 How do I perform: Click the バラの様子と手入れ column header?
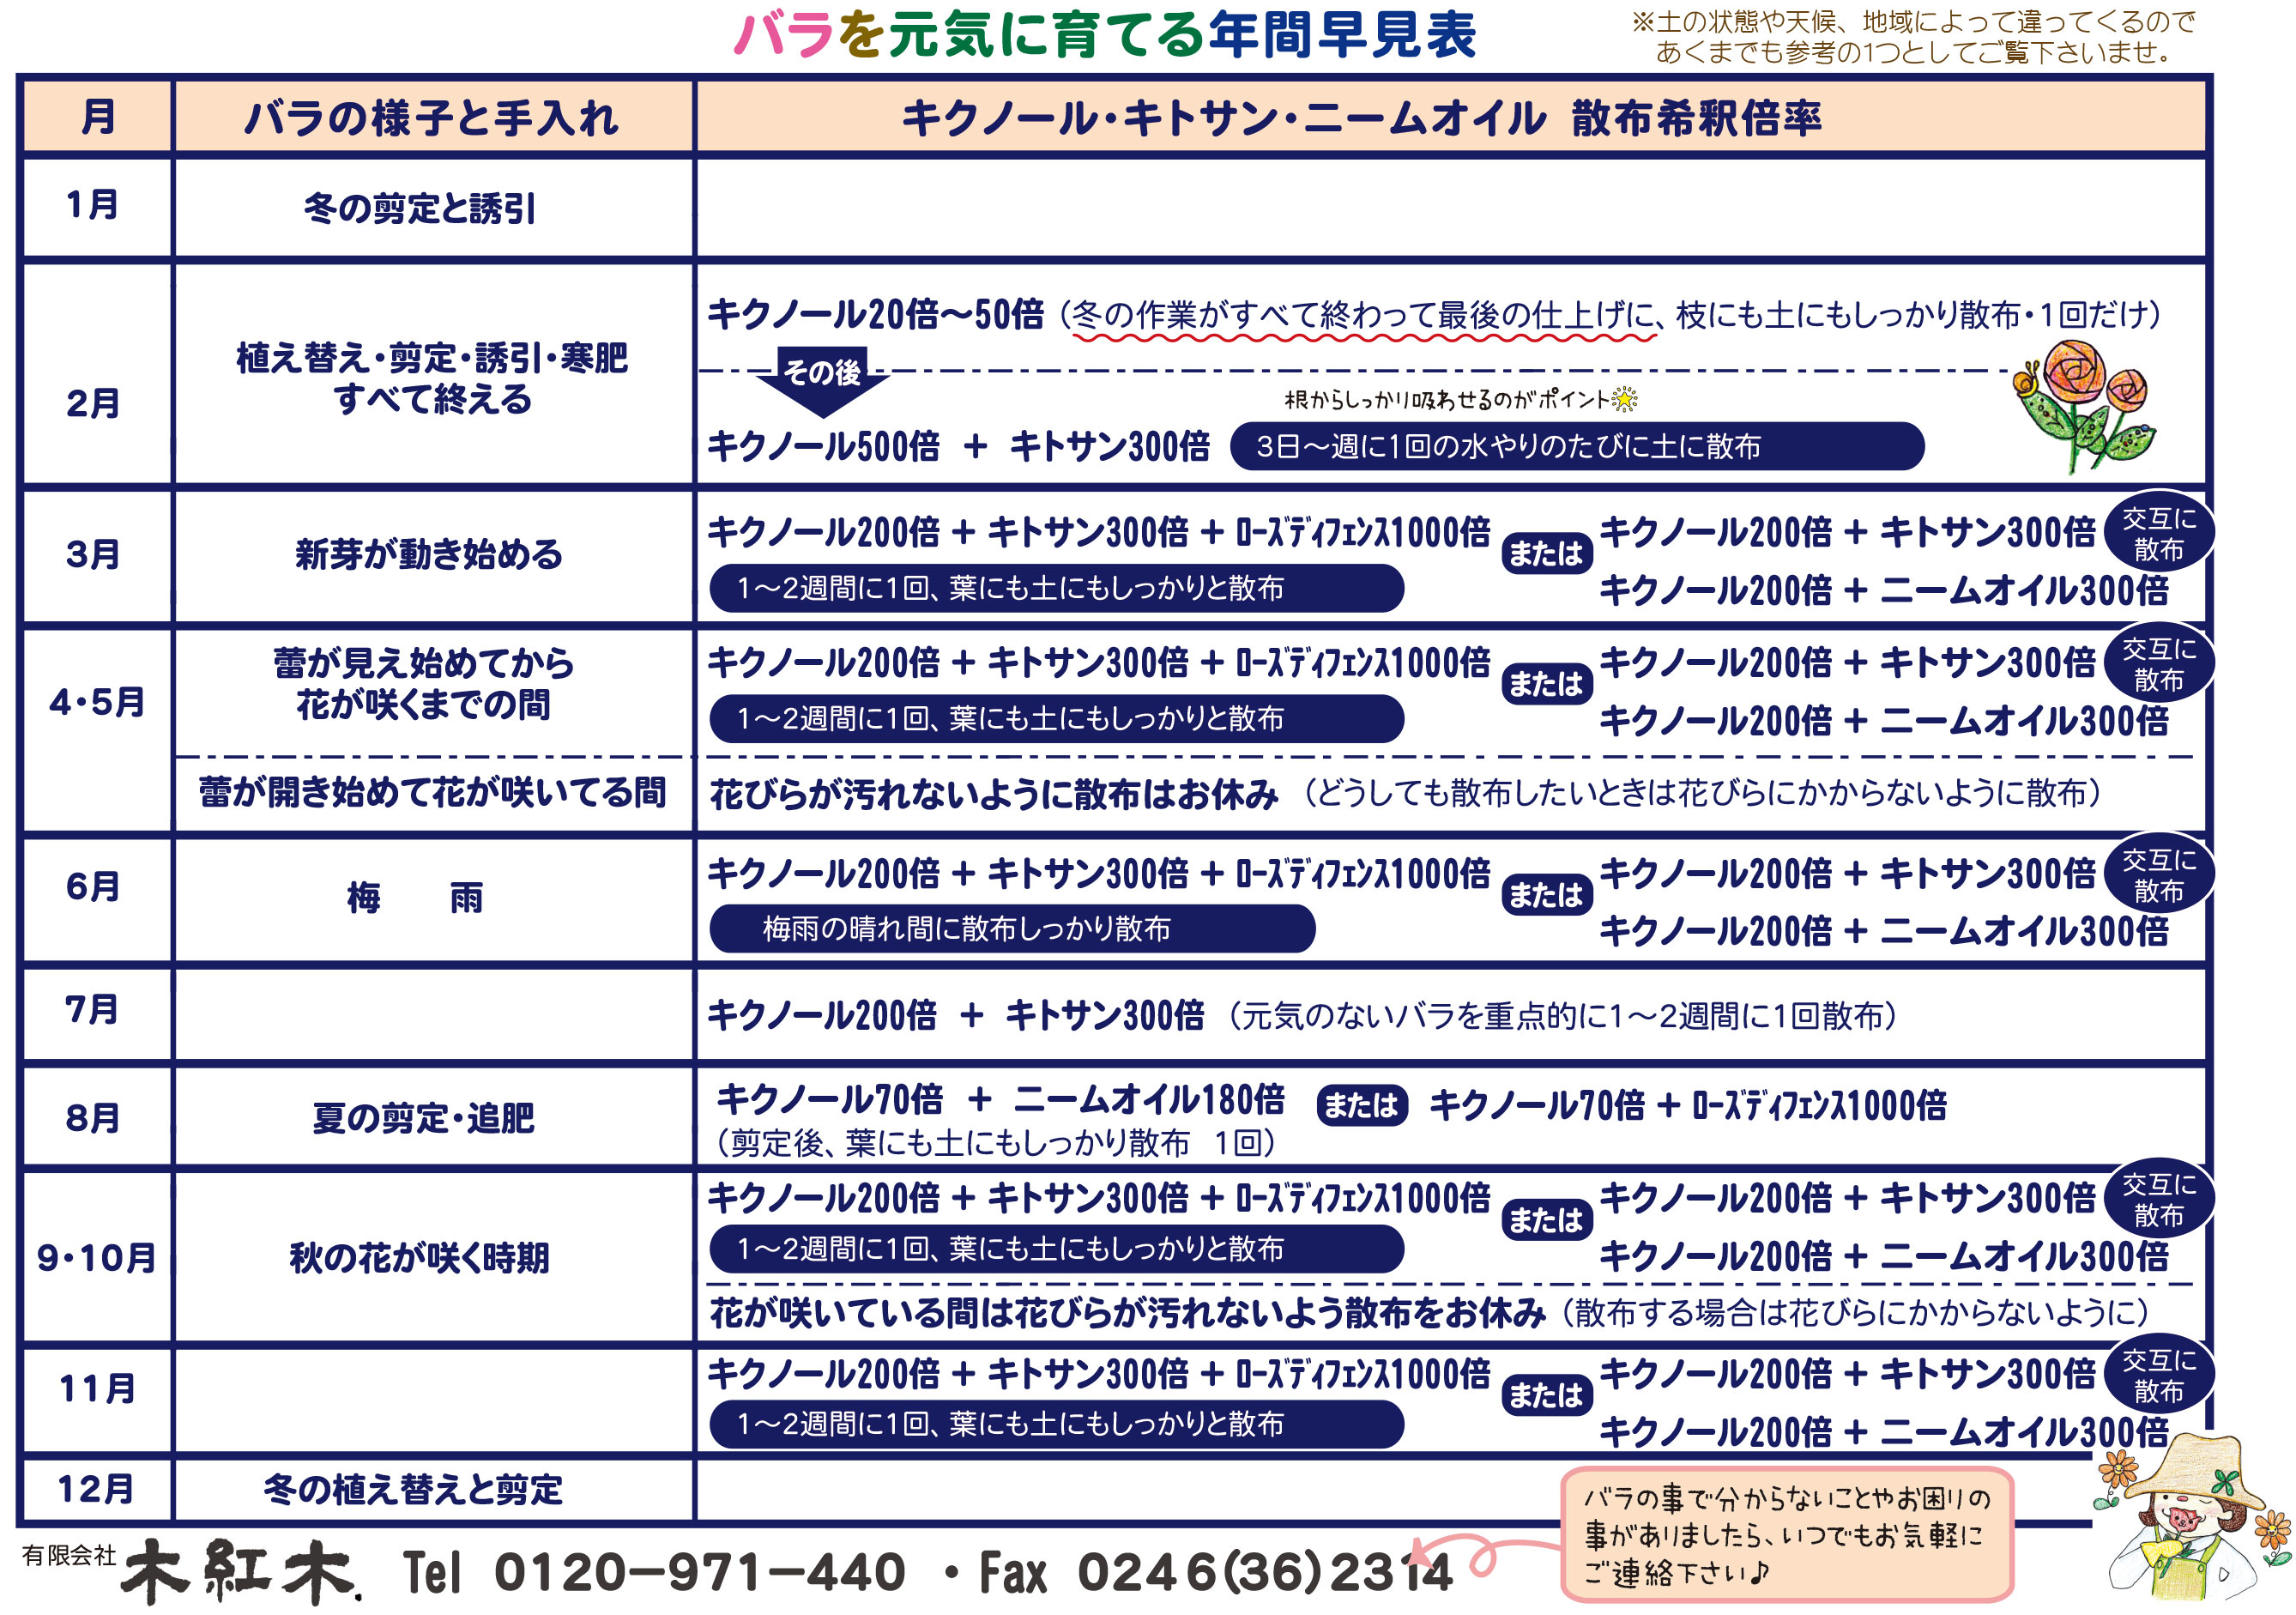click(433, 118)
